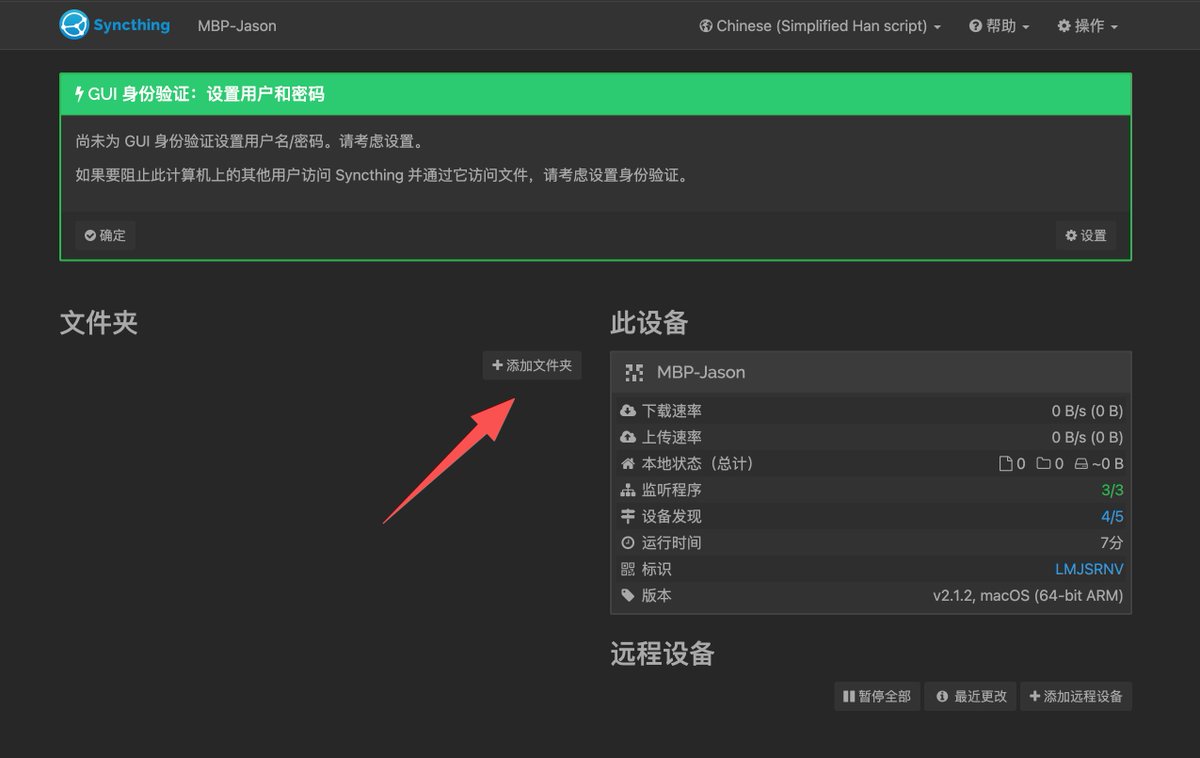Click 暂停全部 to pause all devices
This screenshot has height=758, width=1200.
[877, 696]
